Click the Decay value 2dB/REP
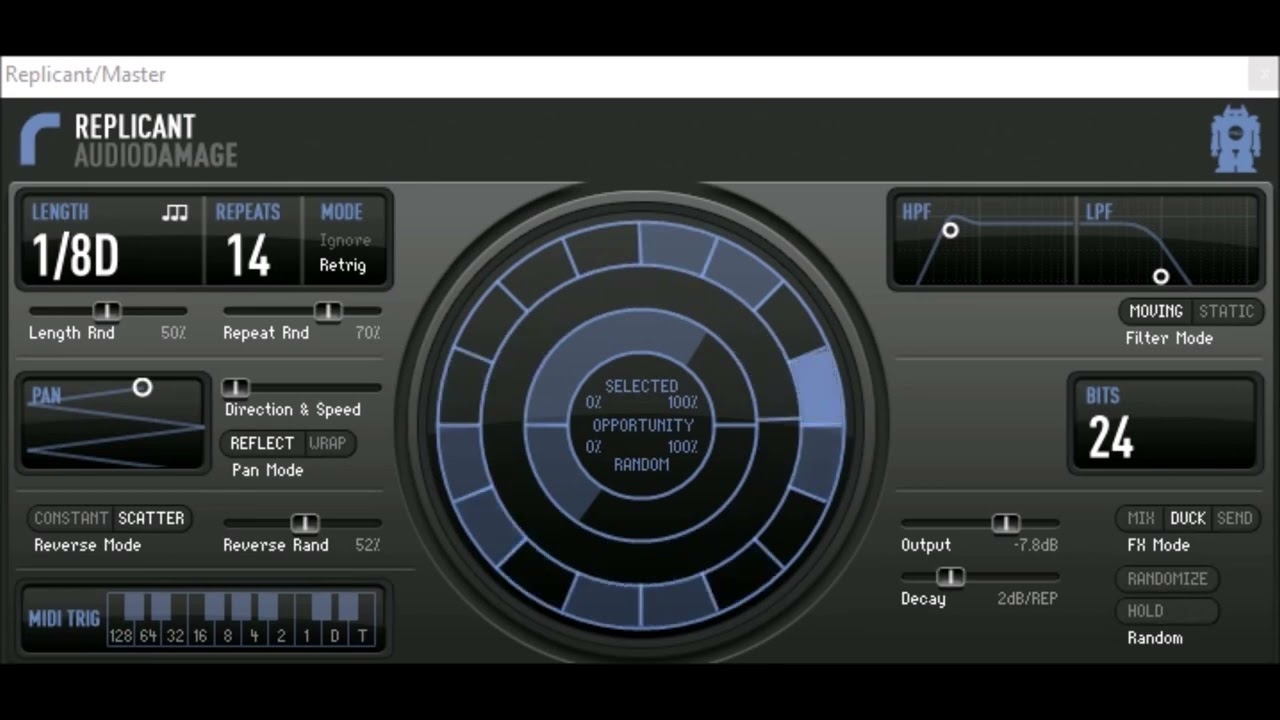Image resolution: width=1280 pixels, height=720 pixels. pos(1027,599)
